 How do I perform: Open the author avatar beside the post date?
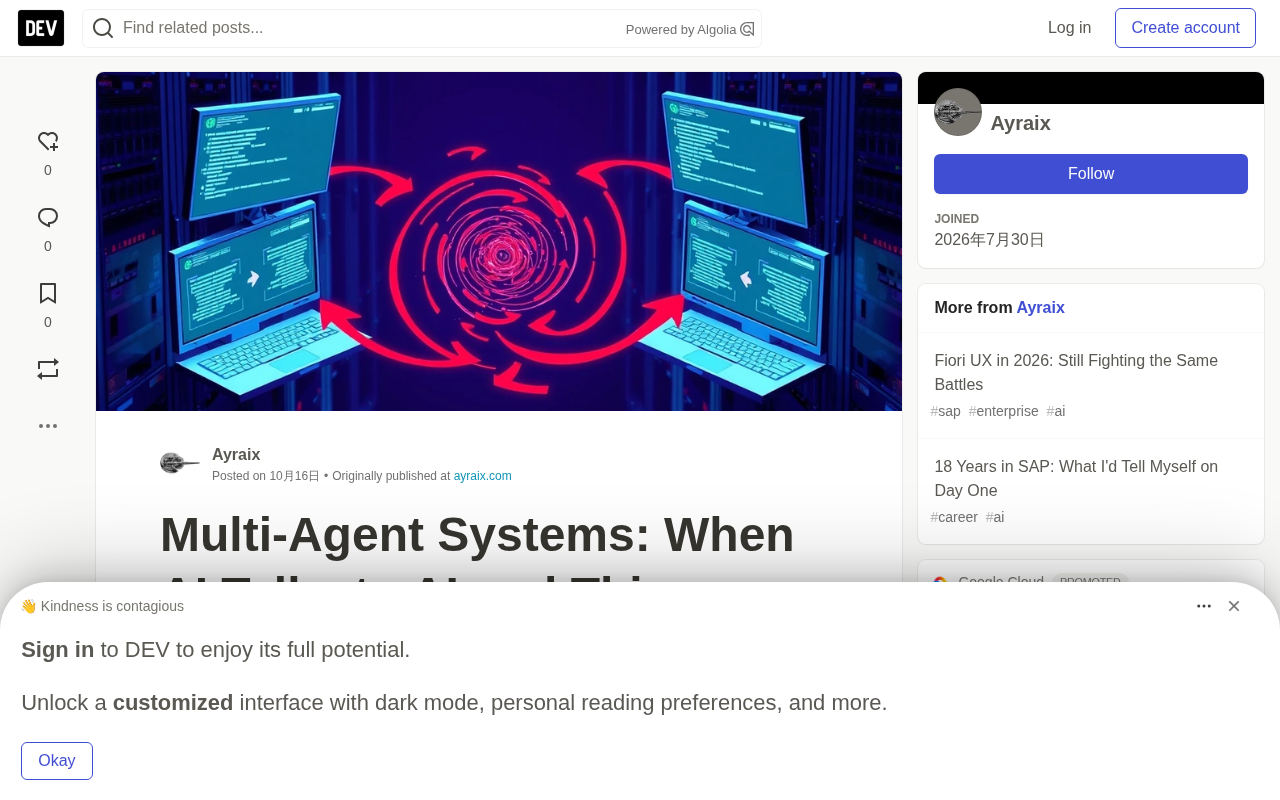click(180, 463)
